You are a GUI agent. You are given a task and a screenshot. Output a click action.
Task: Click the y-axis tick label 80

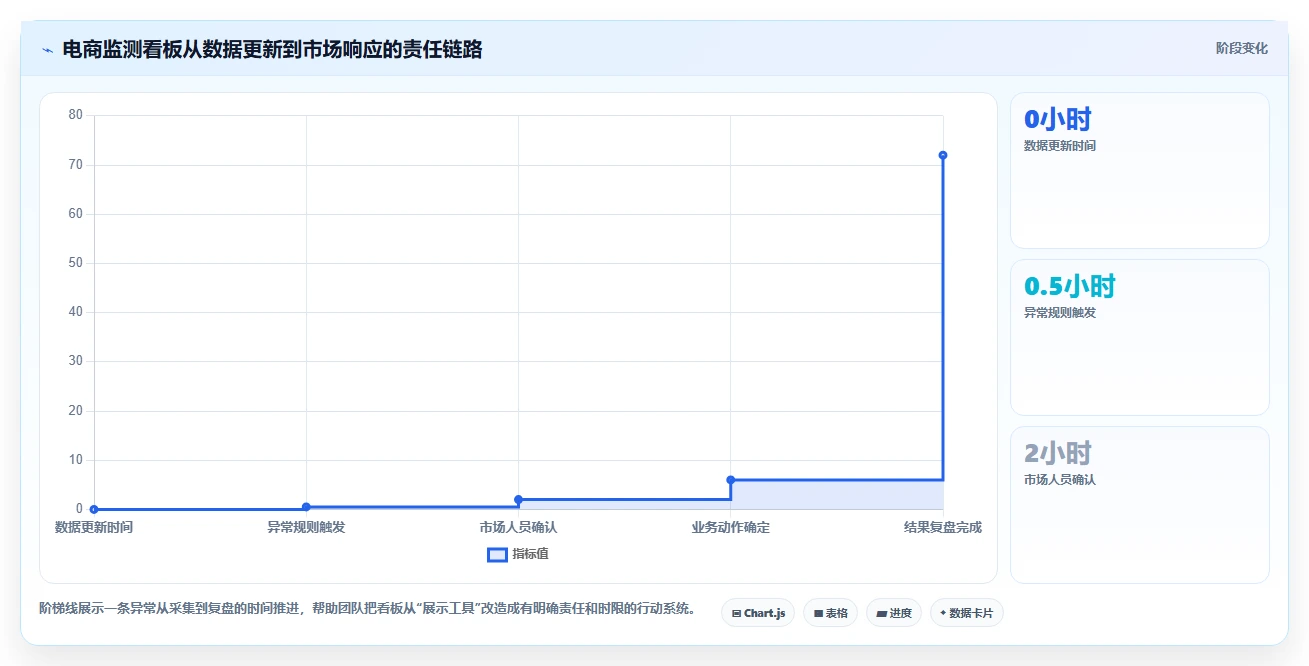(76, 115)
